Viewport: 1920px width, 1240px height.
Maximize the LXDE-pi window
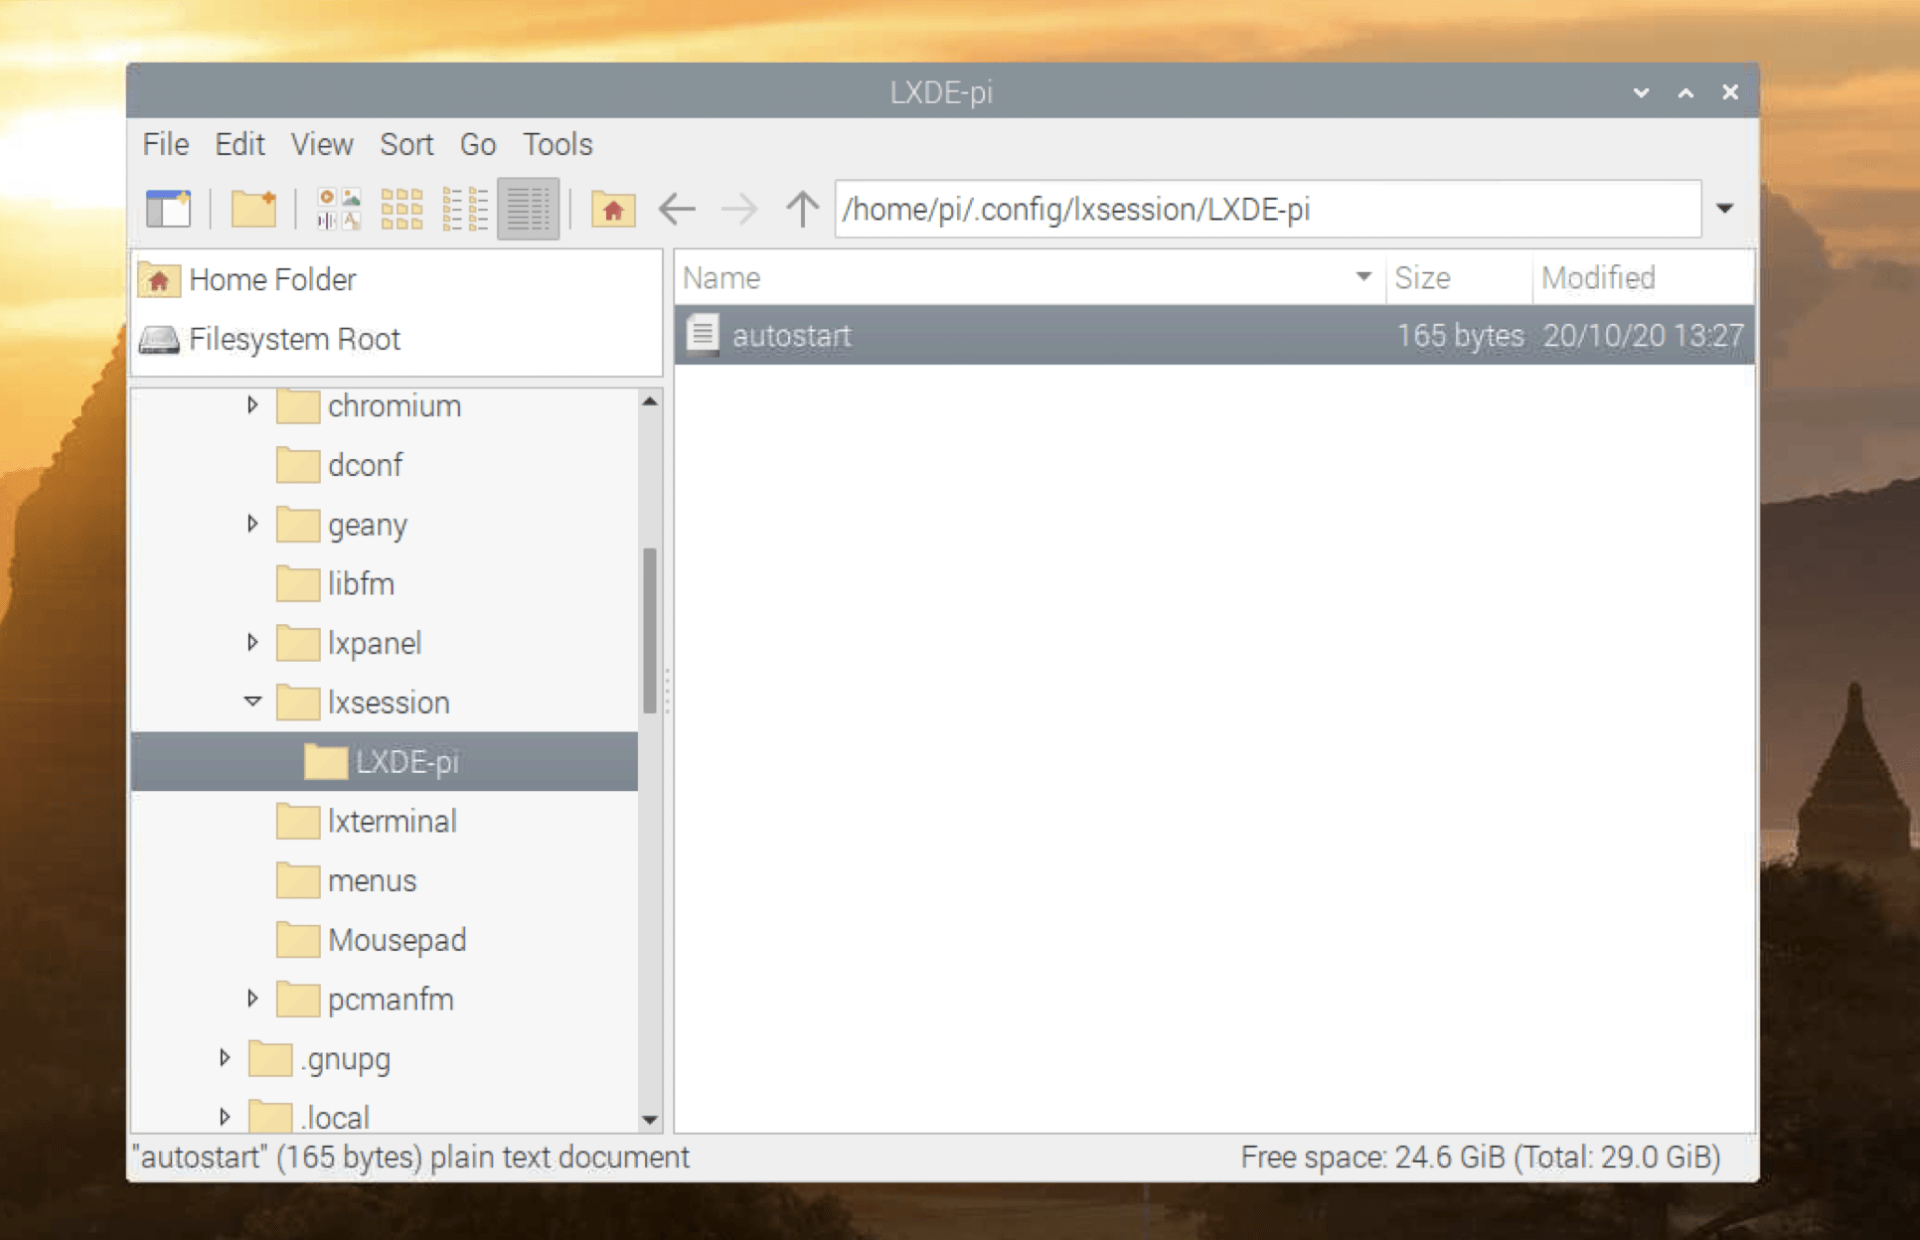pos(1686,92)
